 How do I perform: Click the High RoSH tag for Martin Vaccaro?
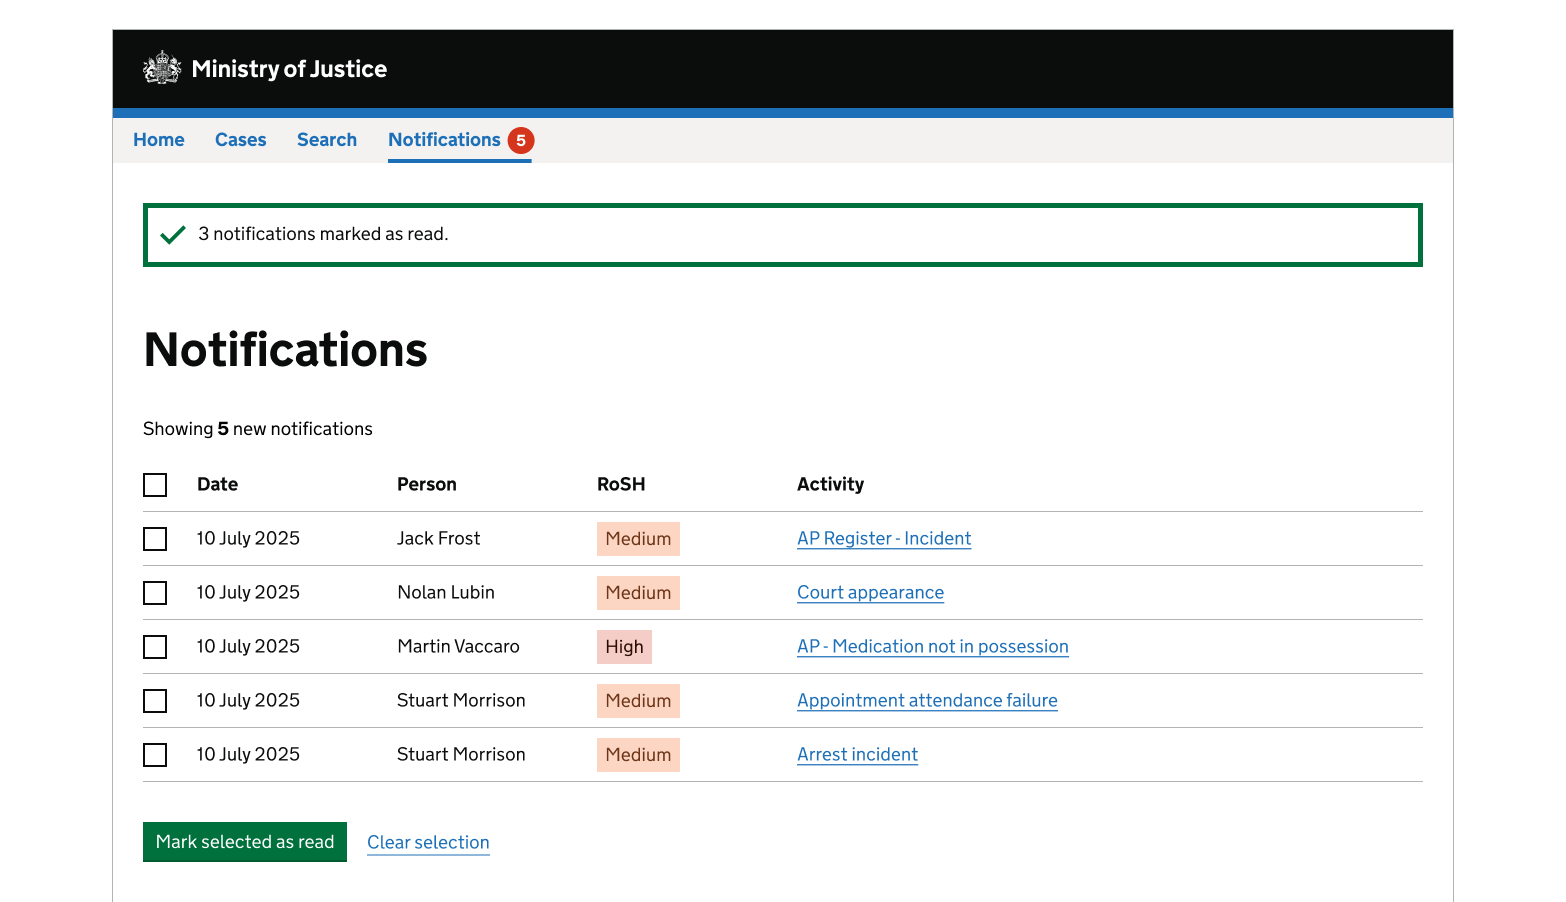point(624,647)
